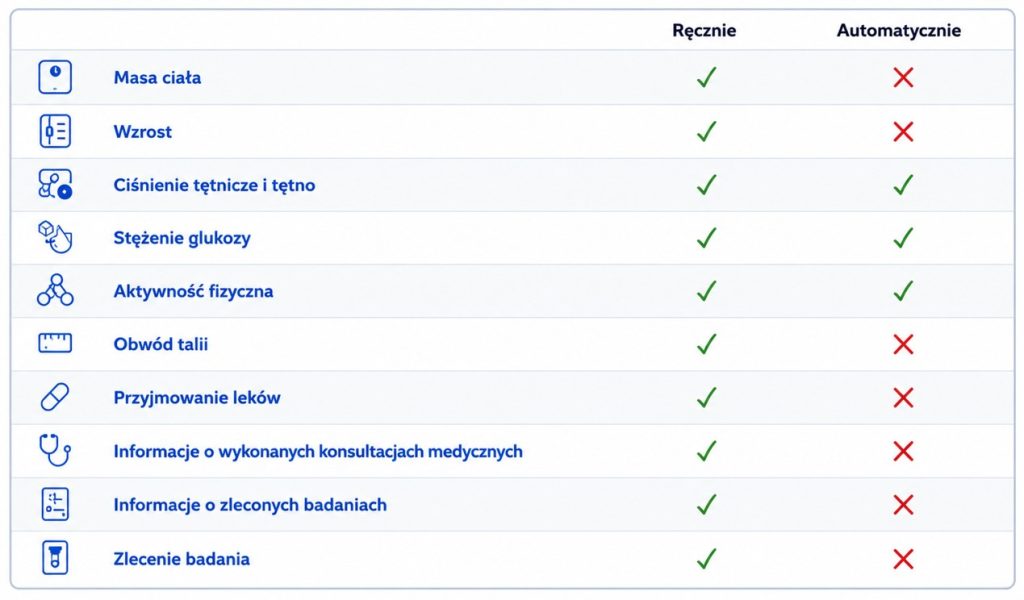The height and width of the screenshot is (600, 1024).
Task: Click the blood pressure icon beside Ciśnienie tętnicze
Action: (55, 184)
